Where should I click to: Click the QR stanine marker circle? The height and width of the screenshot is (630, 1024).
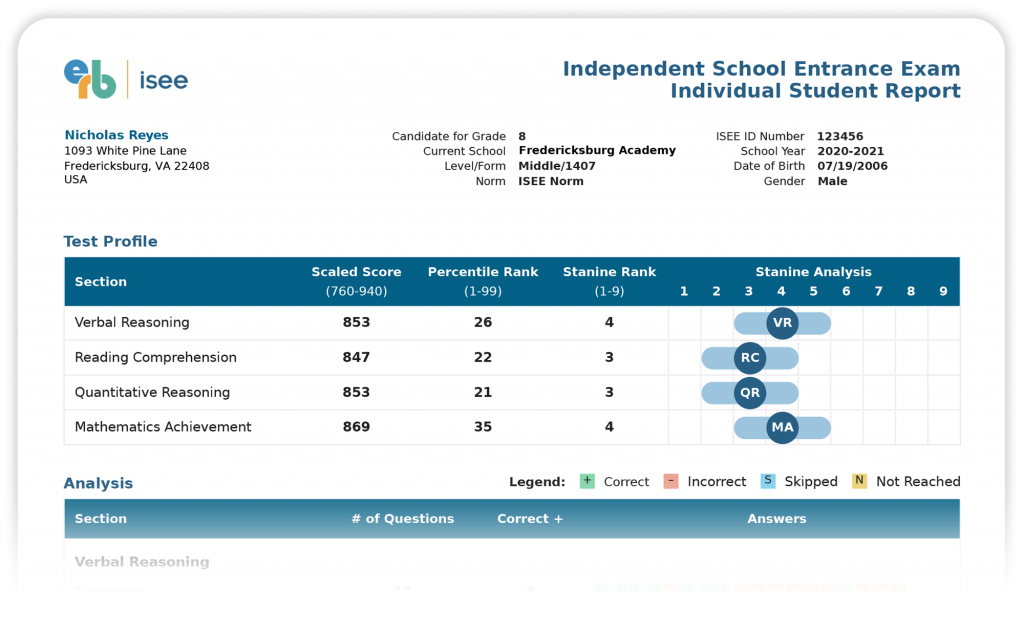tap(750, 393)
